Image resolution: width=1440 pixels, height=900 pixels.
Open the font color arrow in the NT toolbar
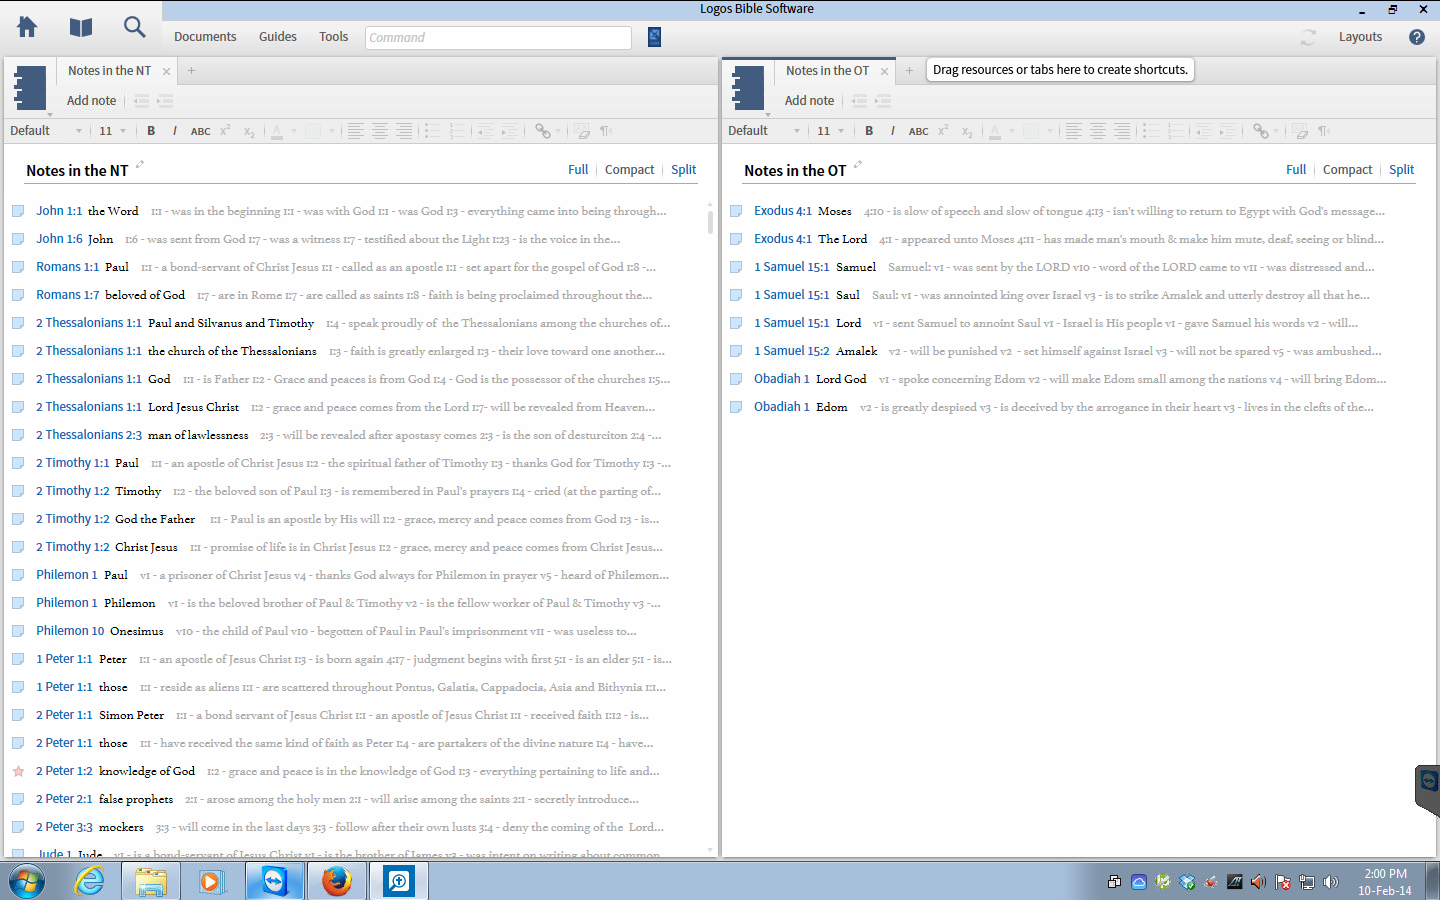(x=294, y=131)
